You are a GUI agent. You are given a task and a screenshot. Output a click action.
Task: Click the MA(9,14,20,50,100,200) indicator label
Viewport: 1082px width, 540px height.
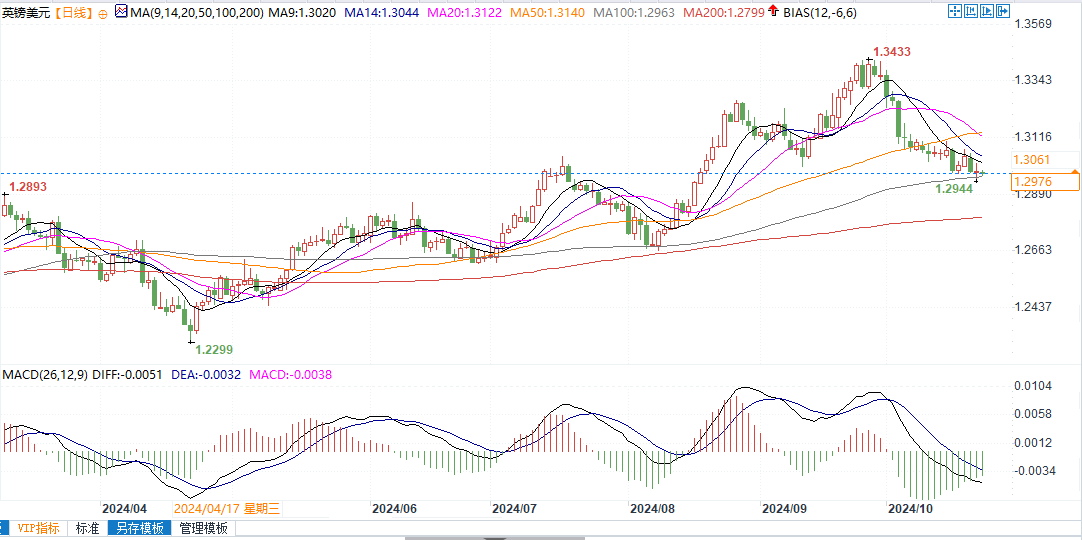click(x=197, y=12)
